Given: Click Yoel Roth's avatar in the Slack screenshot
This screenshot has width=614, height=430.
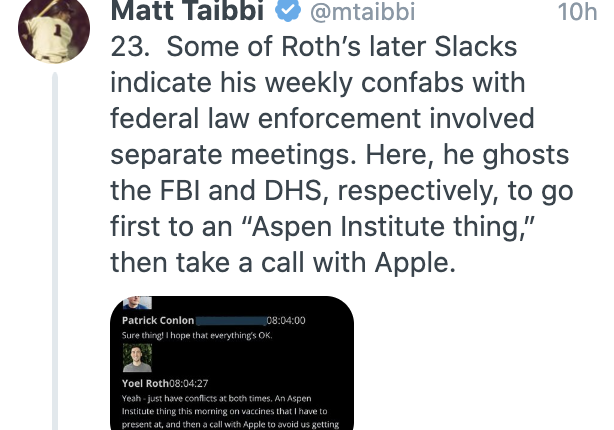Looking at the screenshot, I should [136, 358].
